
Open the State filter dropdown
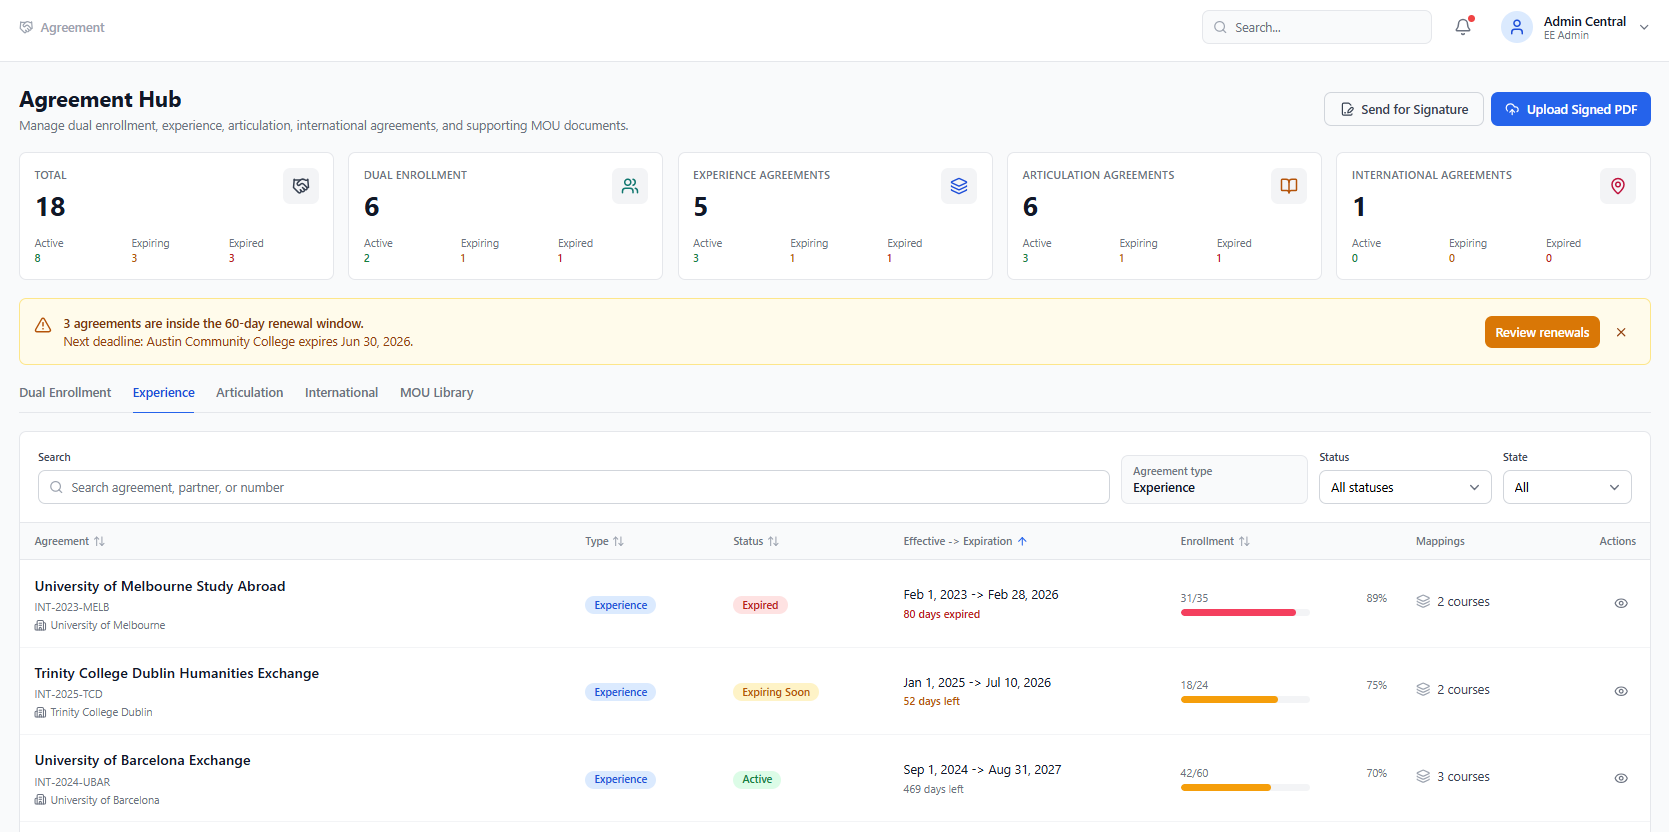1567,487
